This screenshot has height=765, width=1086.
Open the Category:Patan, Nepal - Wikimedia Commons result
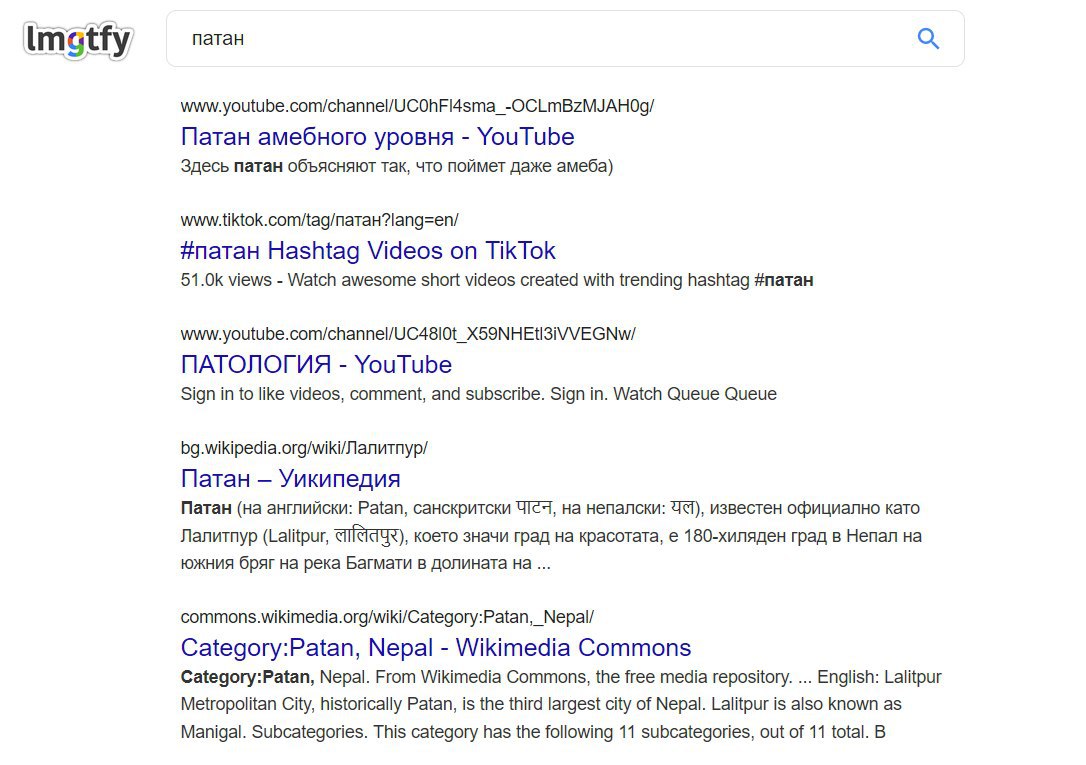point(436,647)
